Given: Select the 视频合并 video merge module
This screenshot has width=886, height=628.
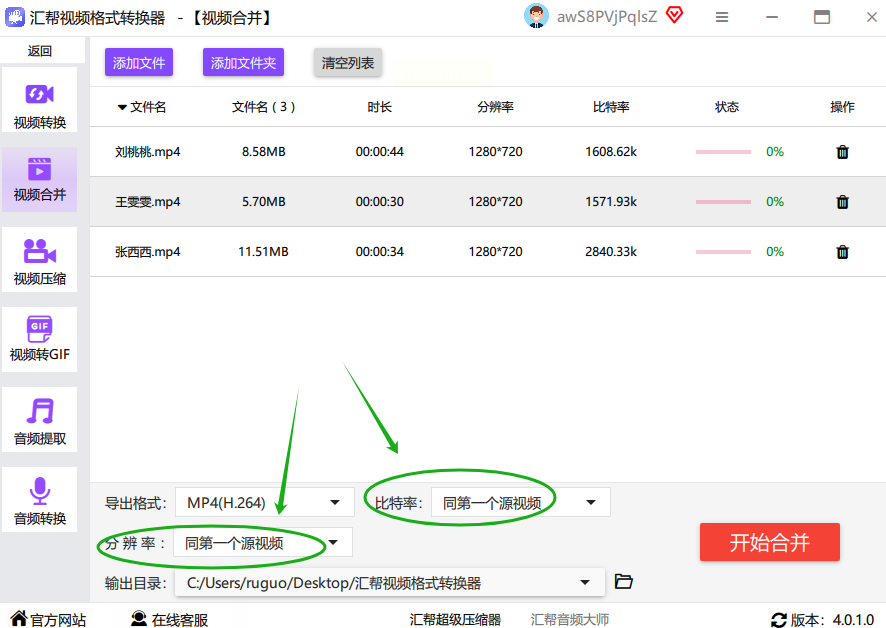Looking at the screenshot, I should (40, 180).
